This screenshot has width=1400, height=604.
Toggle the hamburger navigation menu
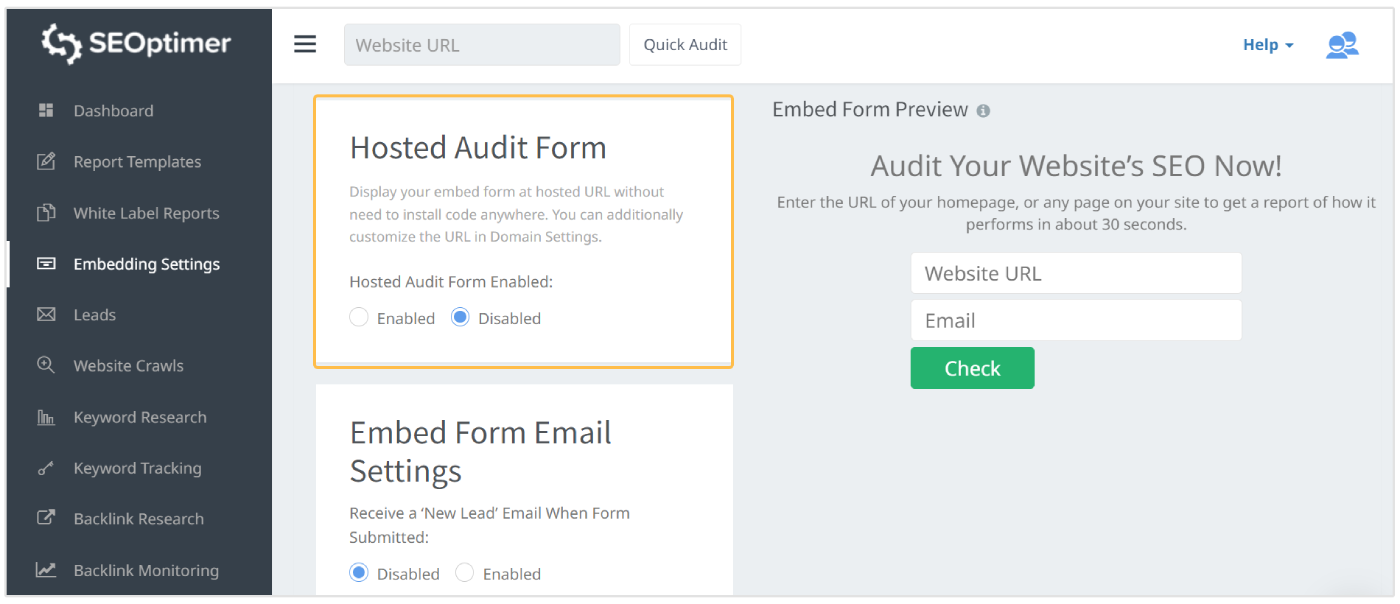(305, 44)
